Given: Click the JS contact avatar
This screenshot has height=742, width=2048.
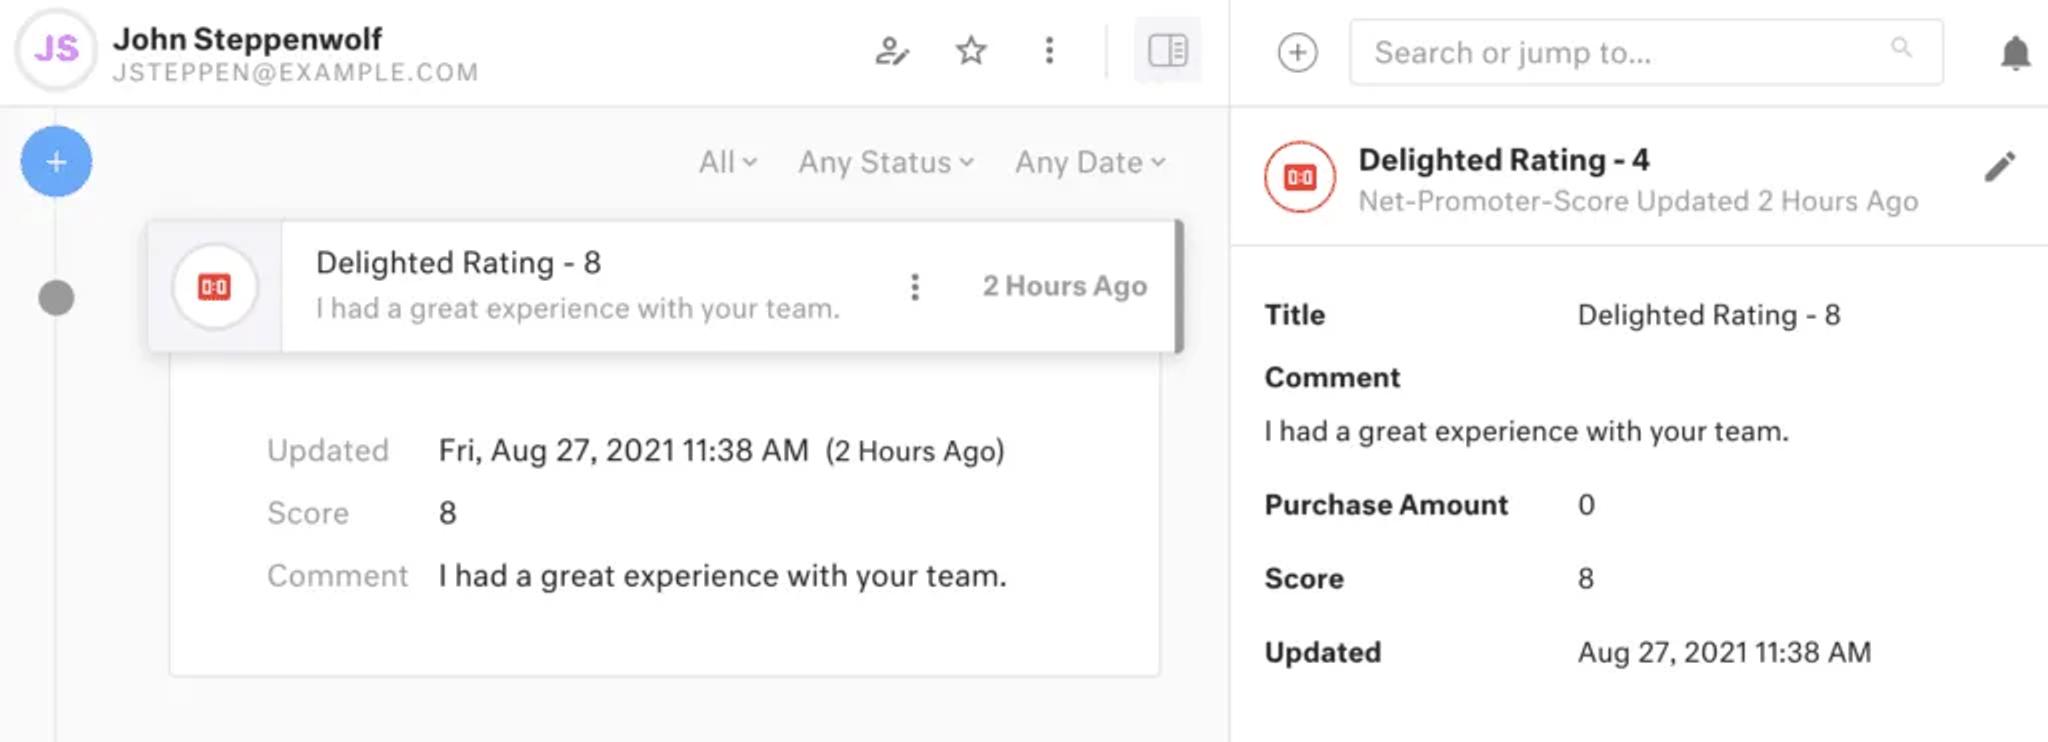Looking at the screenshot, I should [x=56, y=48].
